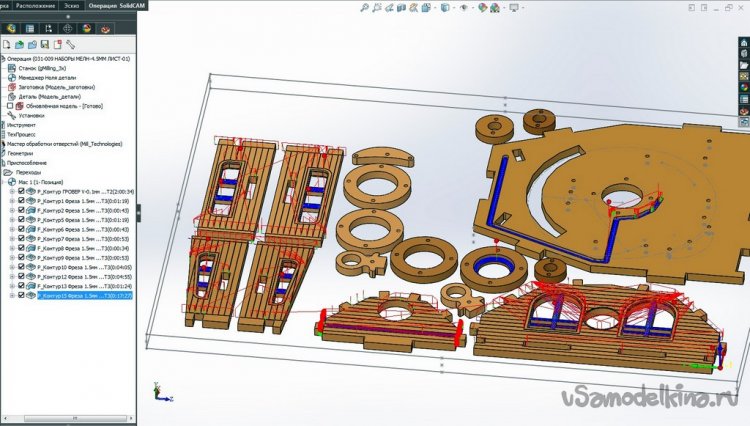Expand the F_Контур1 operation tree node
750x426 pixels.
click(x=11, y=201)
